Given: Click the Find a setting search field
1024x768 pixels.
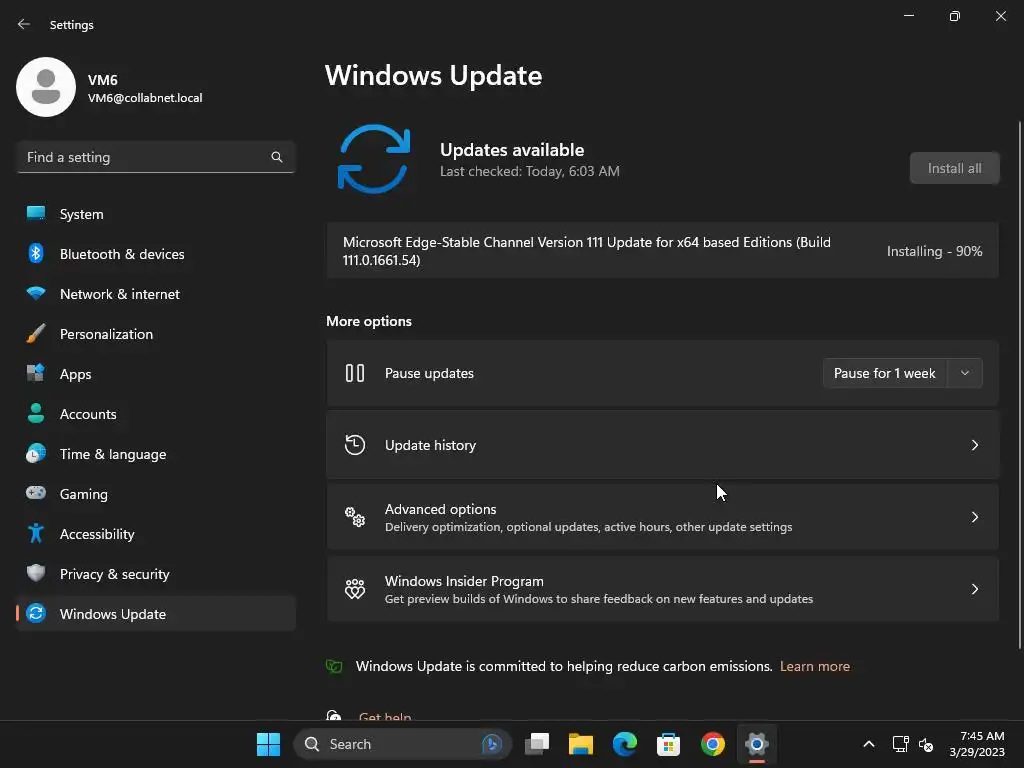Looking at the screenshot, I should (155, 157).
